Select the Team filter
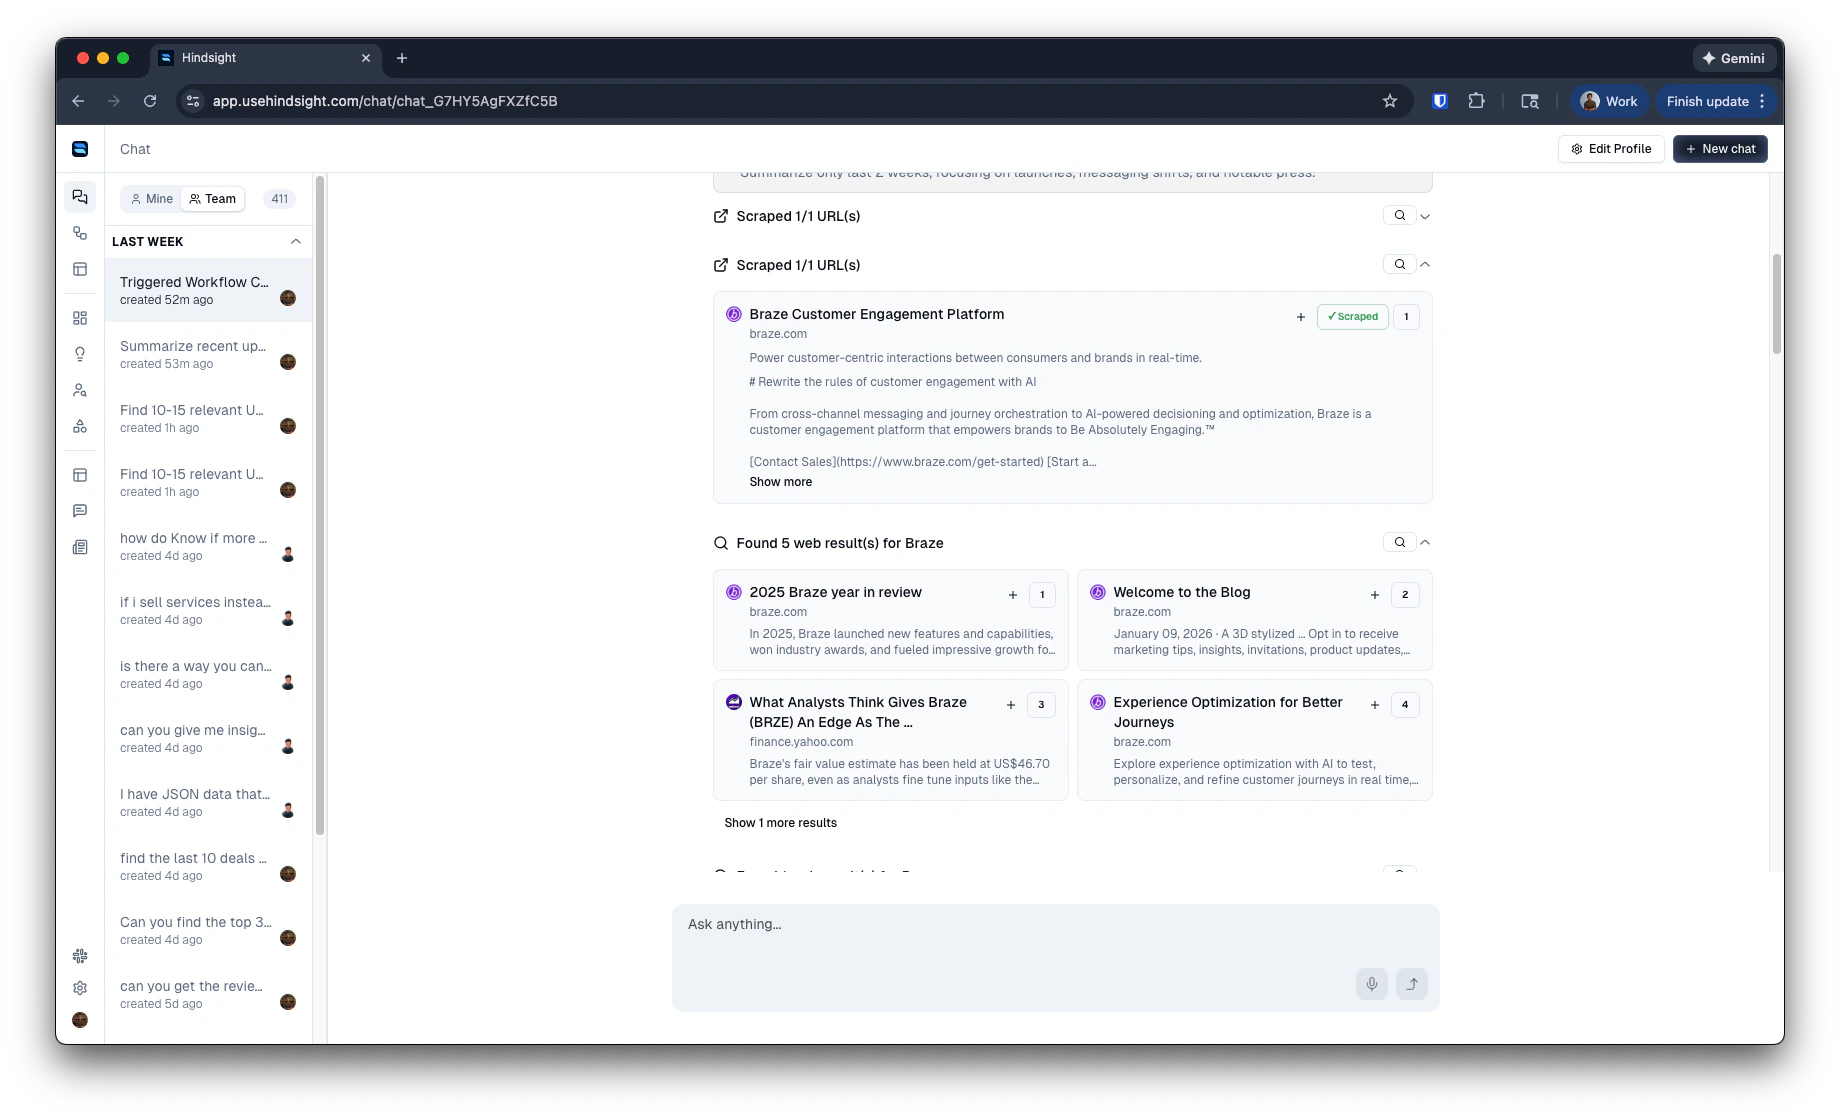The image size is (1840, 1118). tap(212, 198)
